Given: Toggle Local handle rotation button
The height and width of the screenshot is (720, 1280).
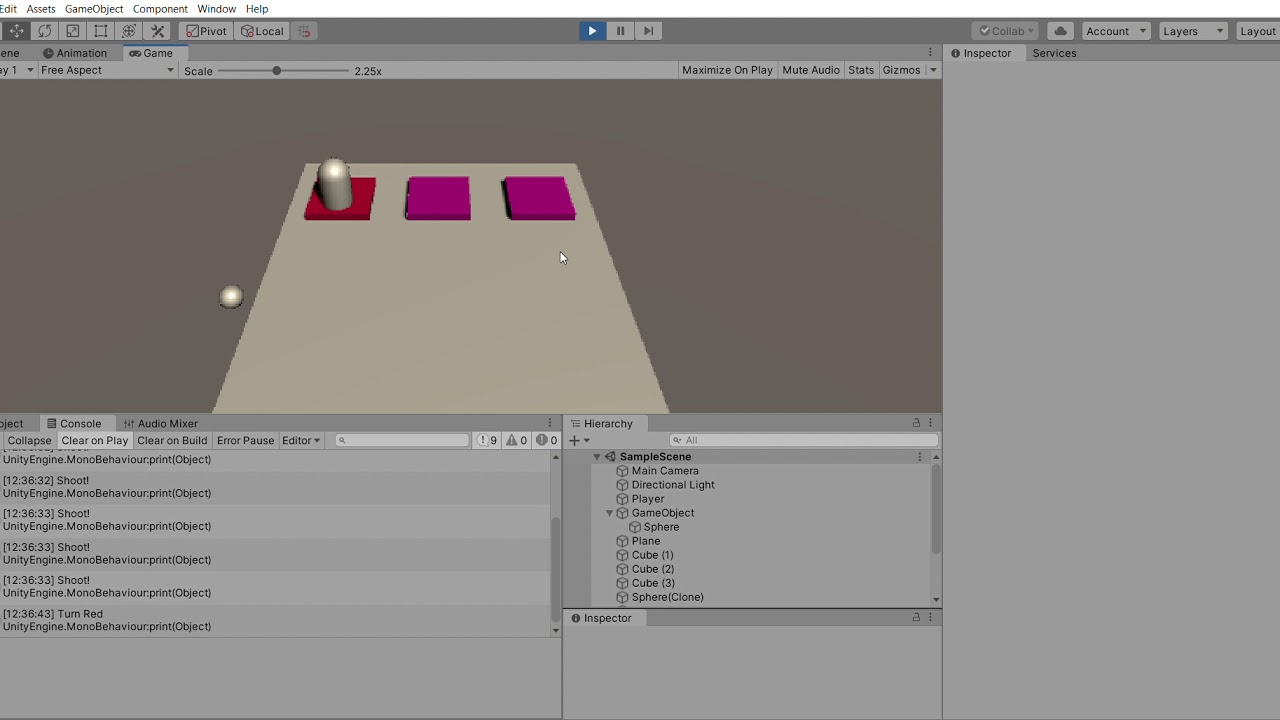Looking at the screenshot, I should 262,31.
